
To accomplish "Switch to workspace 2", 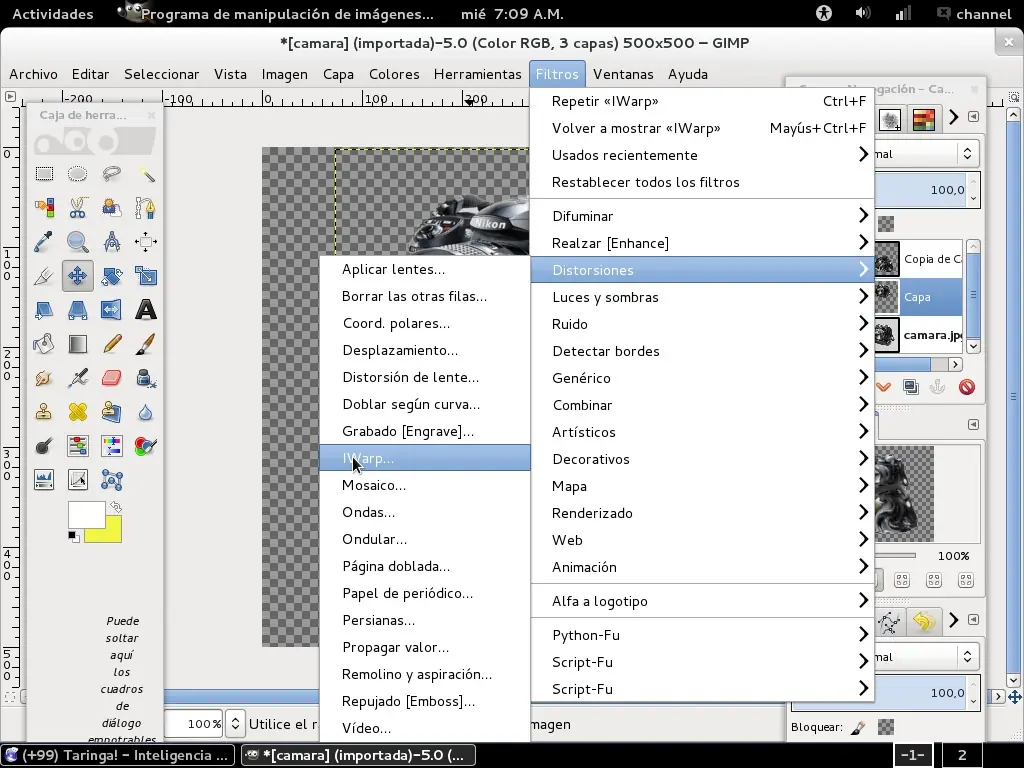I will [x=962, y=755].
